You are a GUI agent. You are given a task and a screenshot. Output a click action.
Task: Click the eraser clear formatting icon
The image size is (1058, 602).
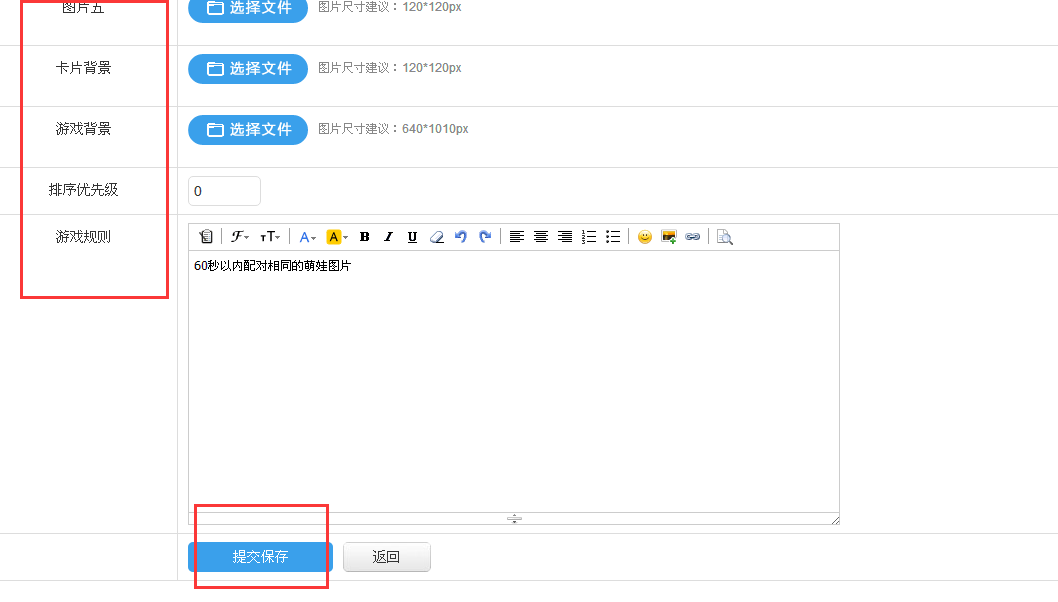[x=436, y=237]
